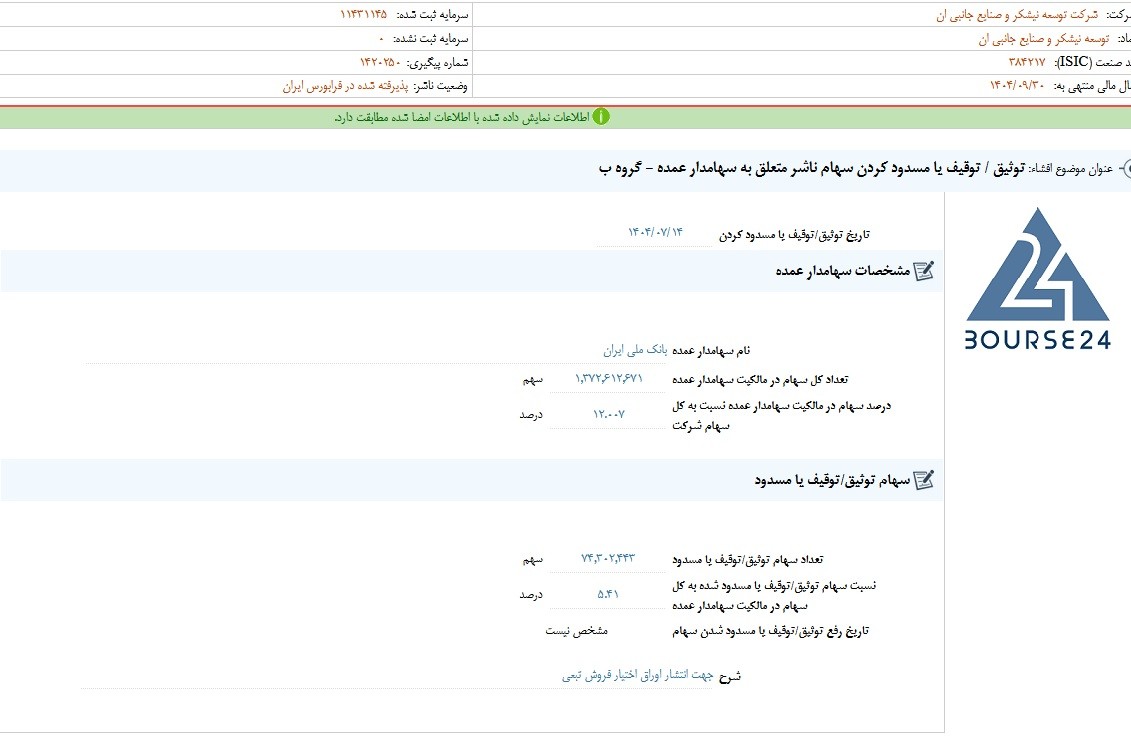Click the pledged shares ratio percentage value

click(608, 595)
